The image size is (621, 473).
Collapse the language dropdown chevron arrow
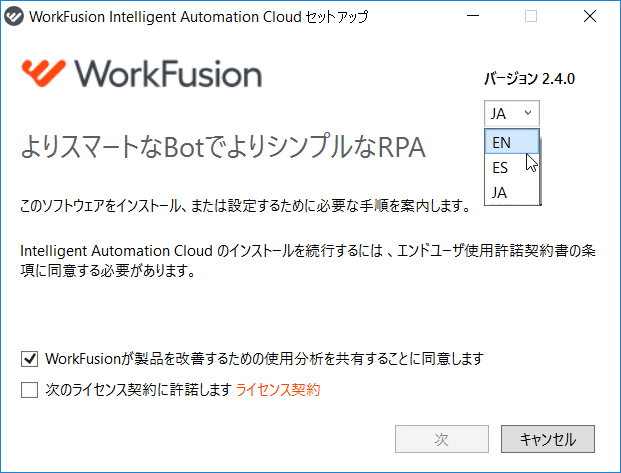pos(528,113)
